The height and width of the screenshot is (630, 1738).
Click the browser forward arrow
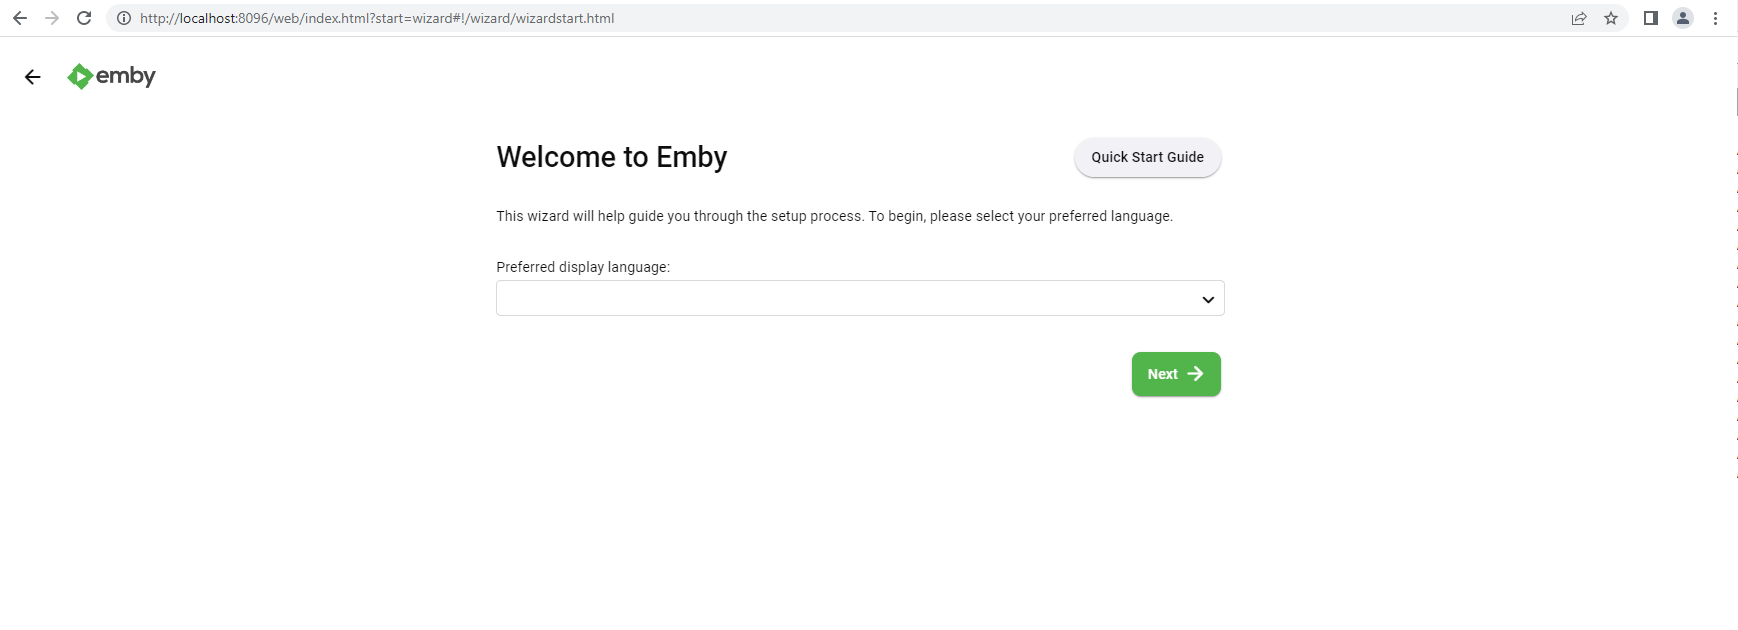coord(52,18)
